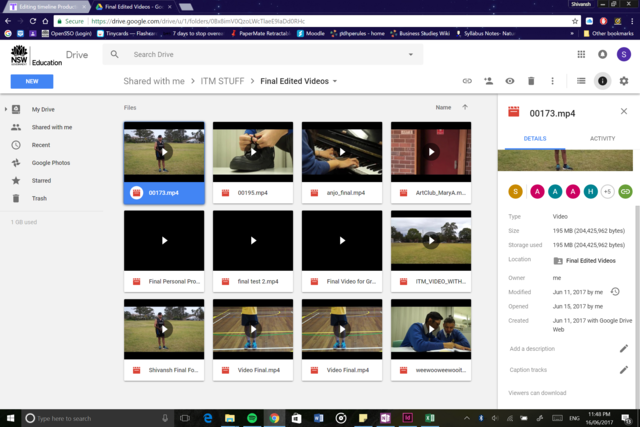Open Starred in sidebar
The width and height of the screenshot is (640, 427).
point(41,180)
